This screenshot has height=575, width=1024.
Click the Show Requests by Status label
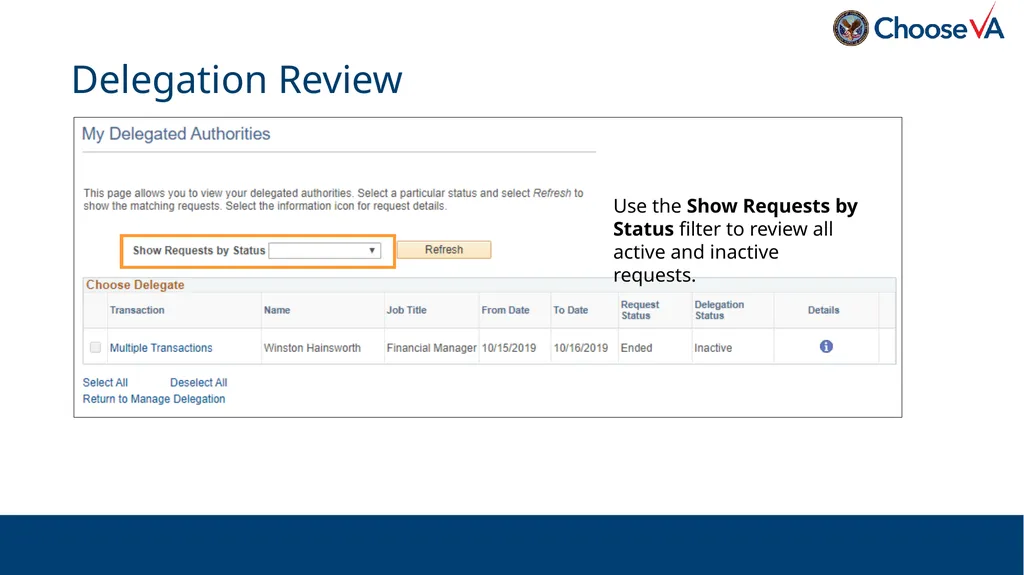199,250
